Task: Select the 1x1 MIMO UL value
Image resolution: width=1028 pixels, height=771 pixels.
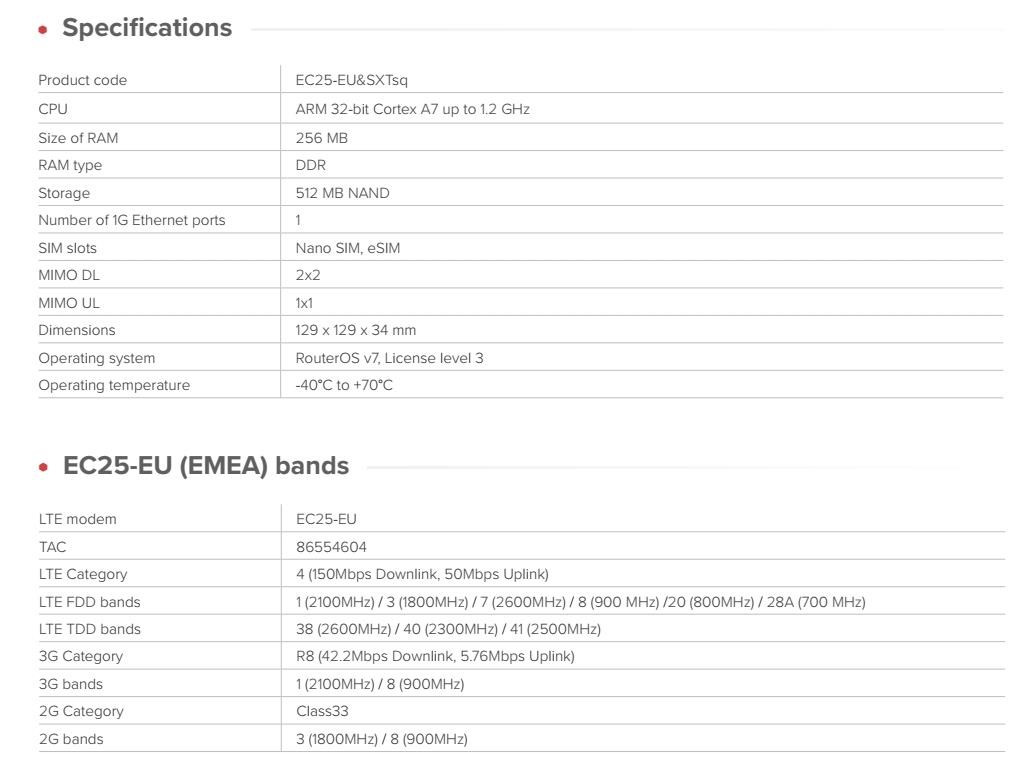Action: click(304, 303)
